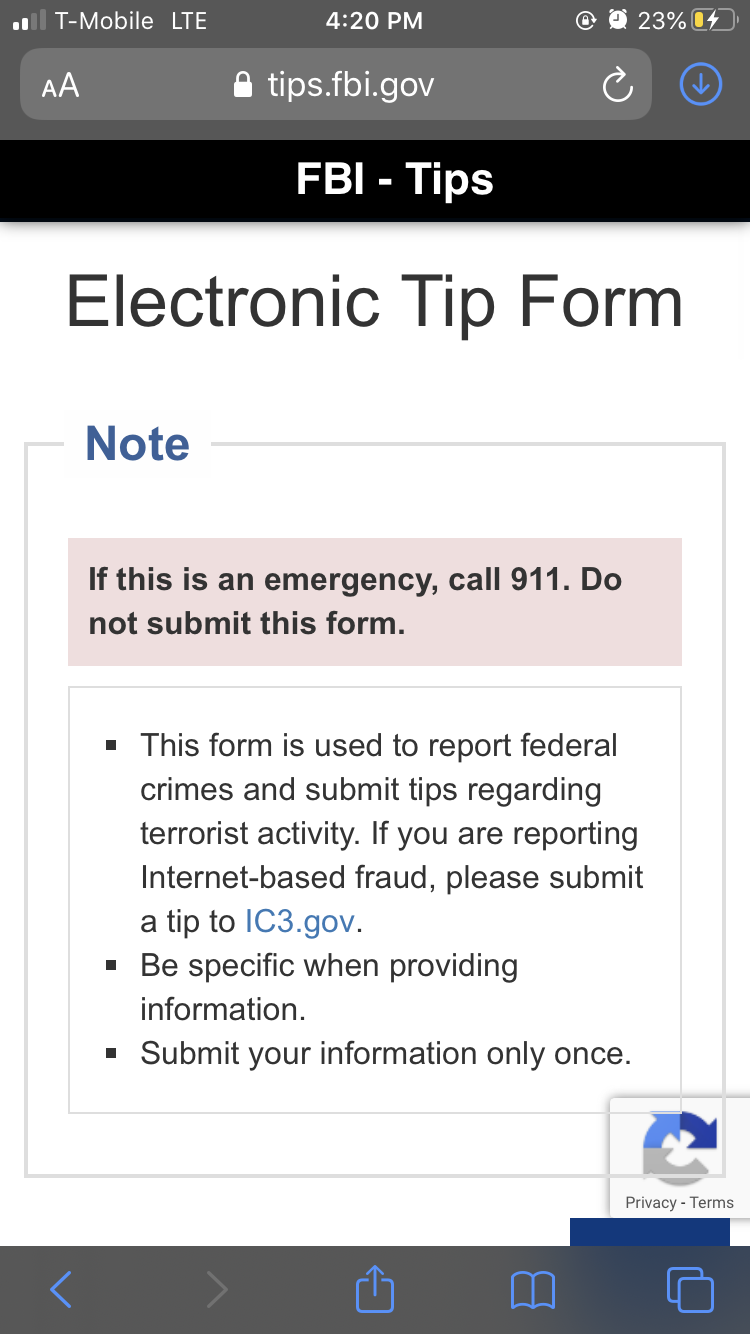Tap the emergency call 911 warning banner
The width and height of the screenshot is (750, 1334).
click(375, 601)
